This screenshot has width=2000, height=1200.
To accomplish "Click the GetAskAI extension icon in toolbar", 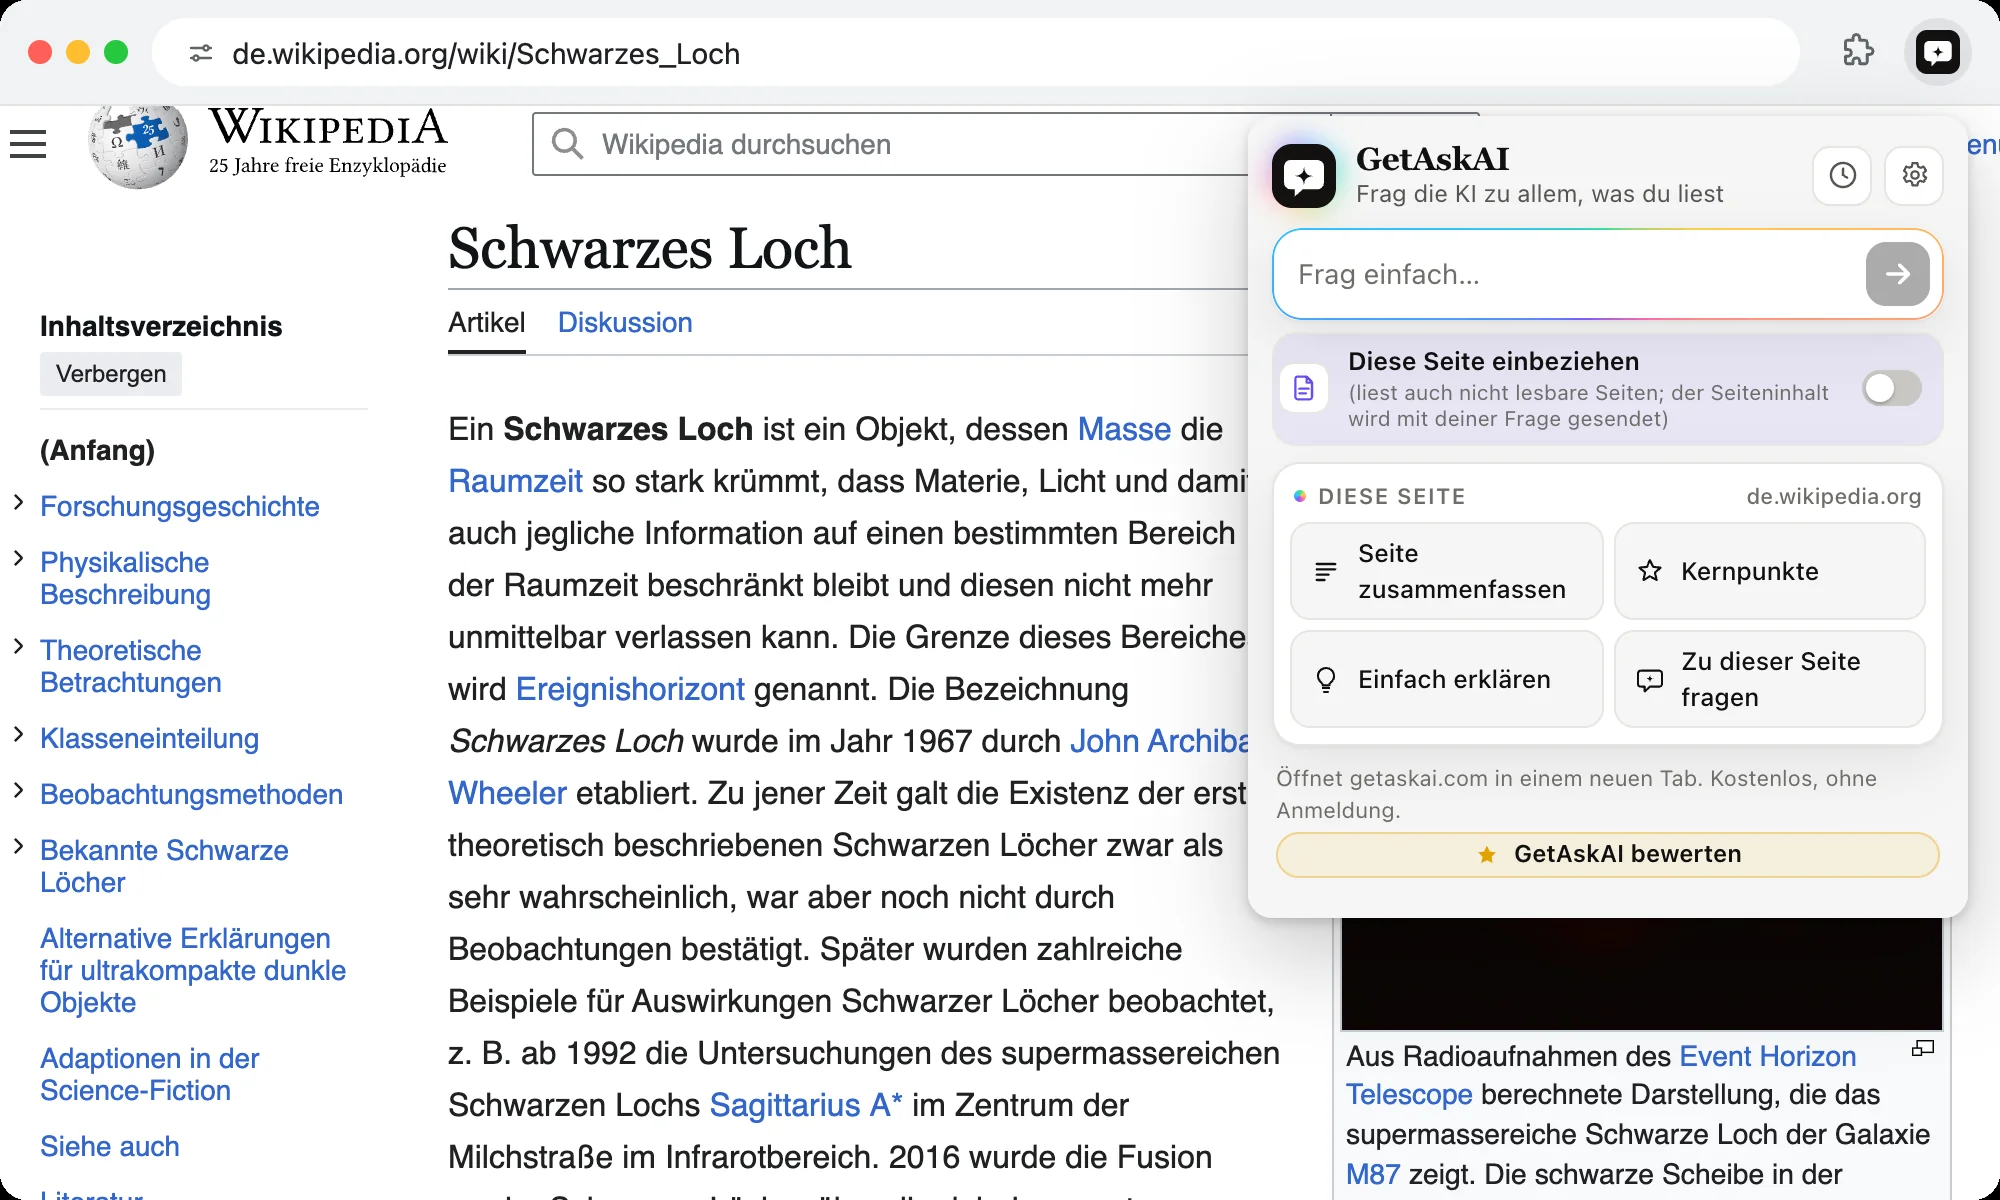I will (1937, 52).
